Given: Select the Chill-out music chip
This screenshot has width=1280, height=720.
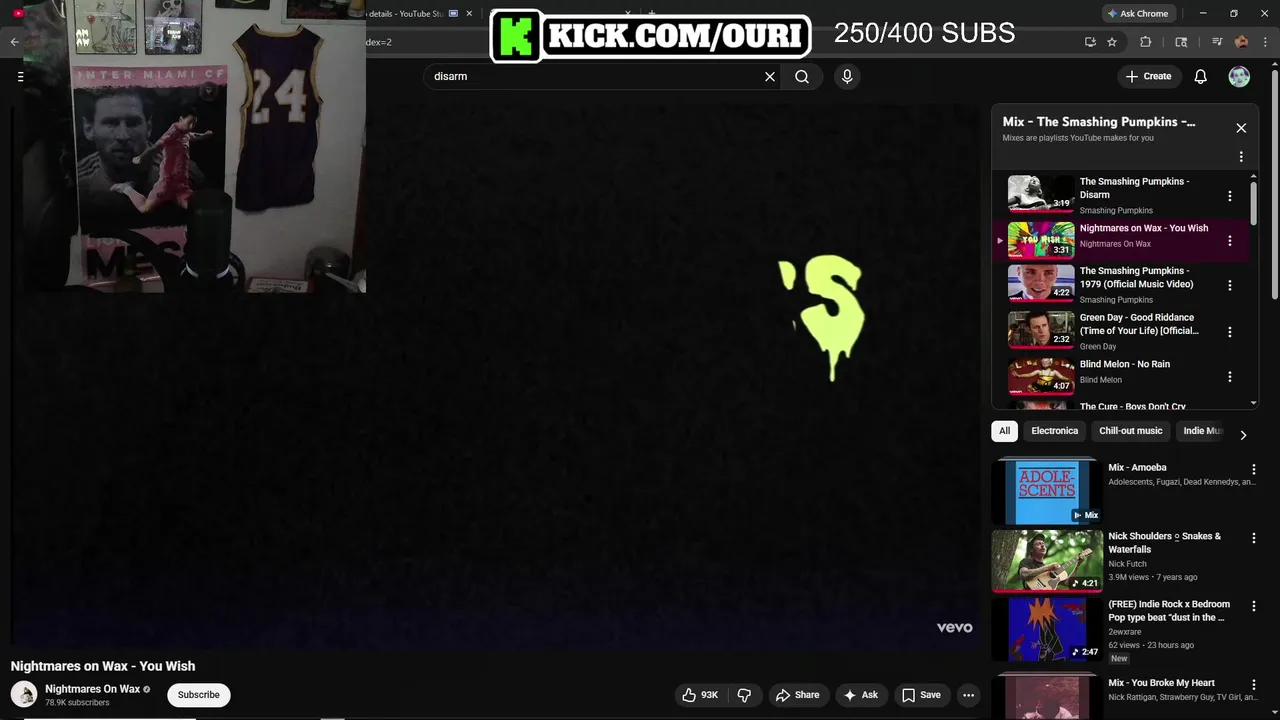Looking at the screenshot, I should pos(1131,431).
